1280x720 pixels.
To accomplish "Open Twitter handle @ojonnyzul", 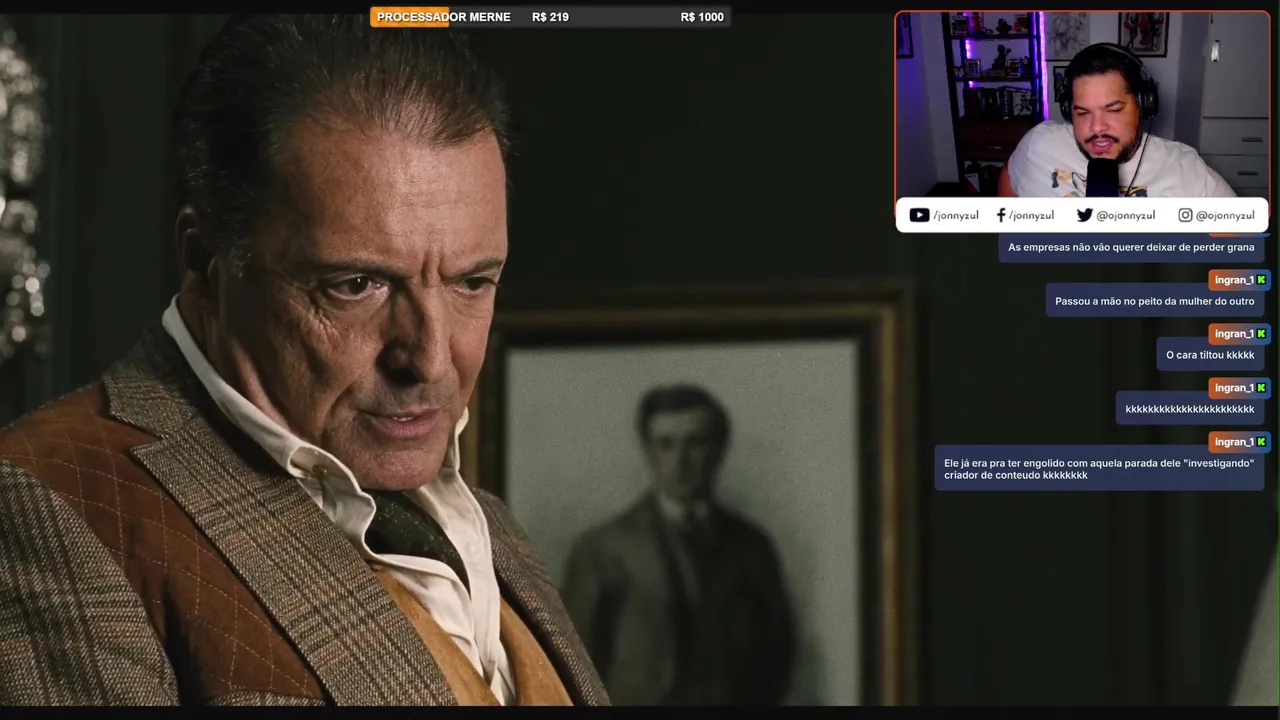I will (1126, 215).
